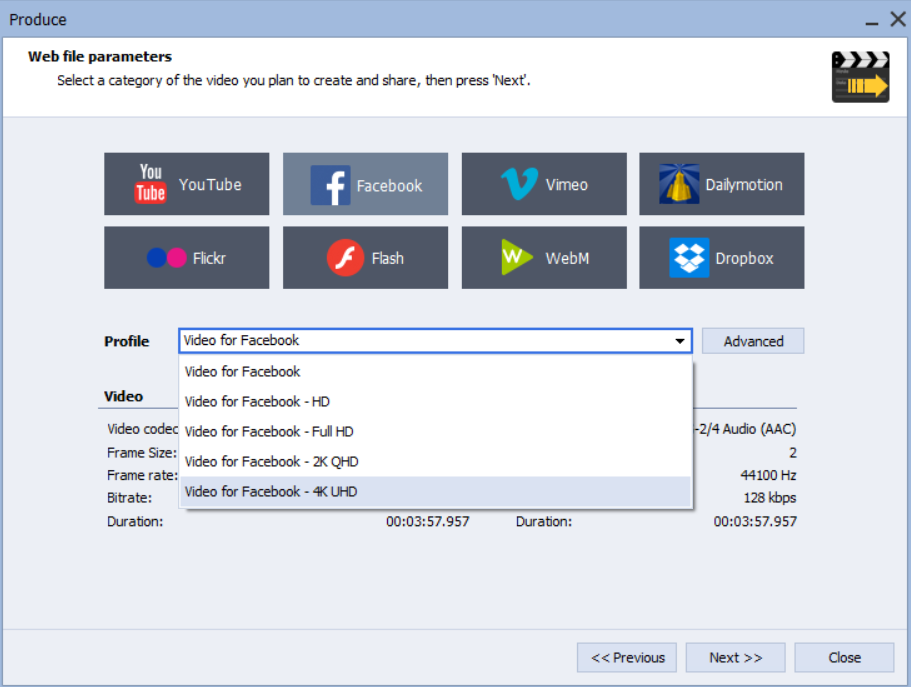Choose 'Video for Facebook - HD' profile
Screen dimensions: 911x687
coord(257,401)
